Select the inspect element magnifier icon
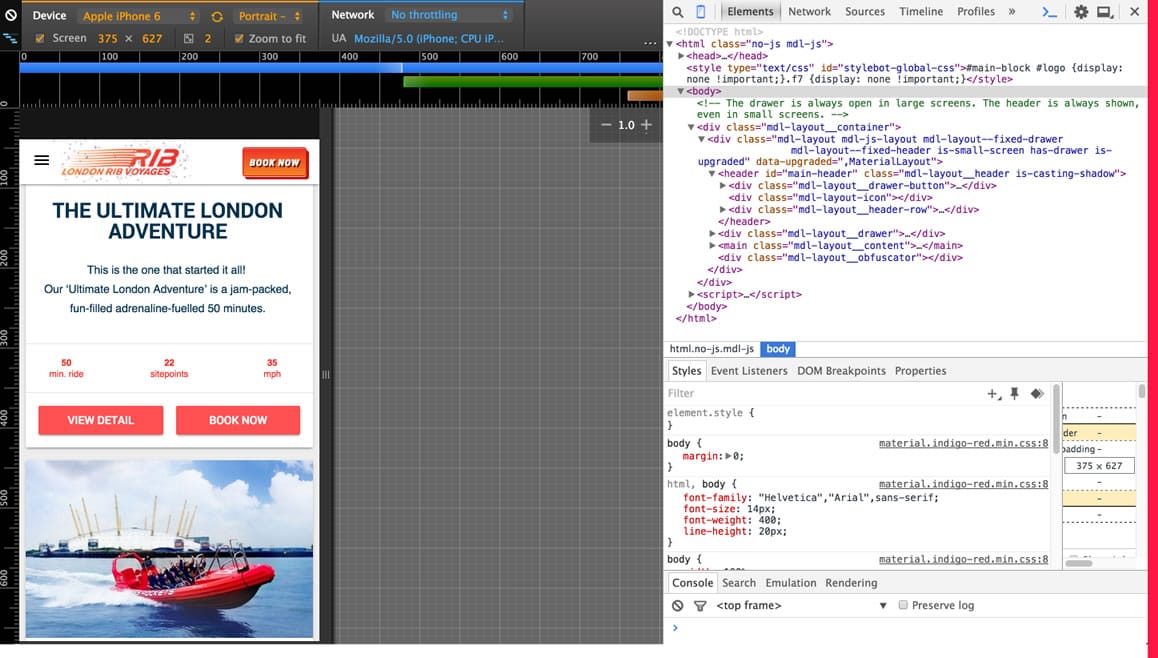 [x=678, y=11]
